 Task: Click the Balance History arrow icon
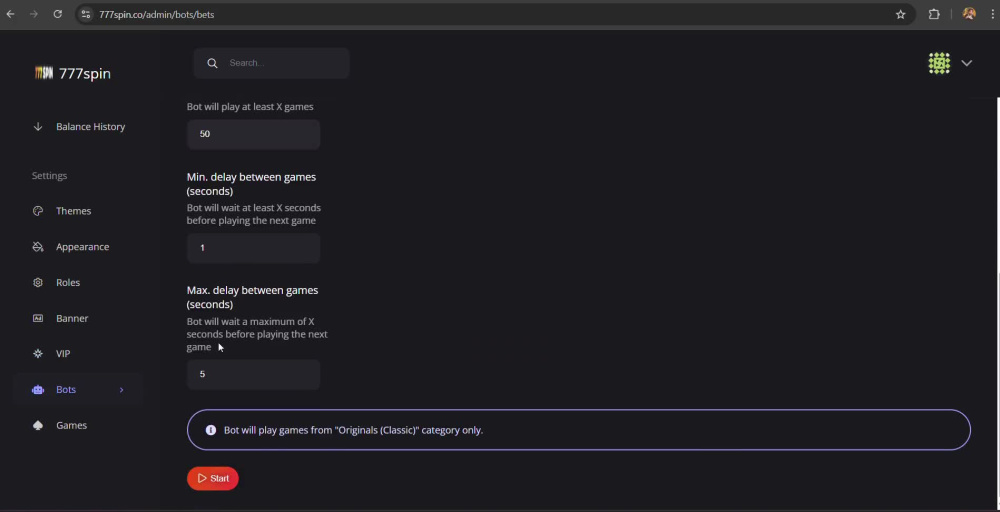pos(38,126)
